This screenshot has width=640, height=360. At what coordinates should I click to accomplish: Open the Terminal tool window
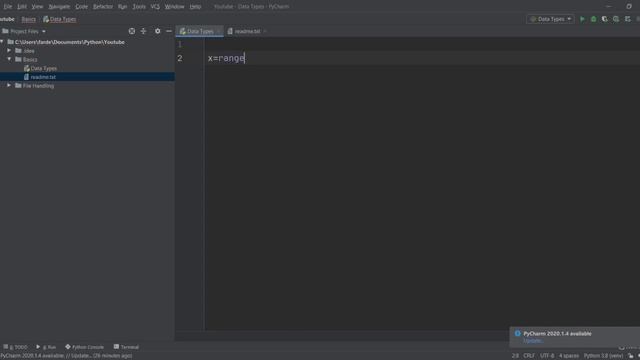point(127,347)
